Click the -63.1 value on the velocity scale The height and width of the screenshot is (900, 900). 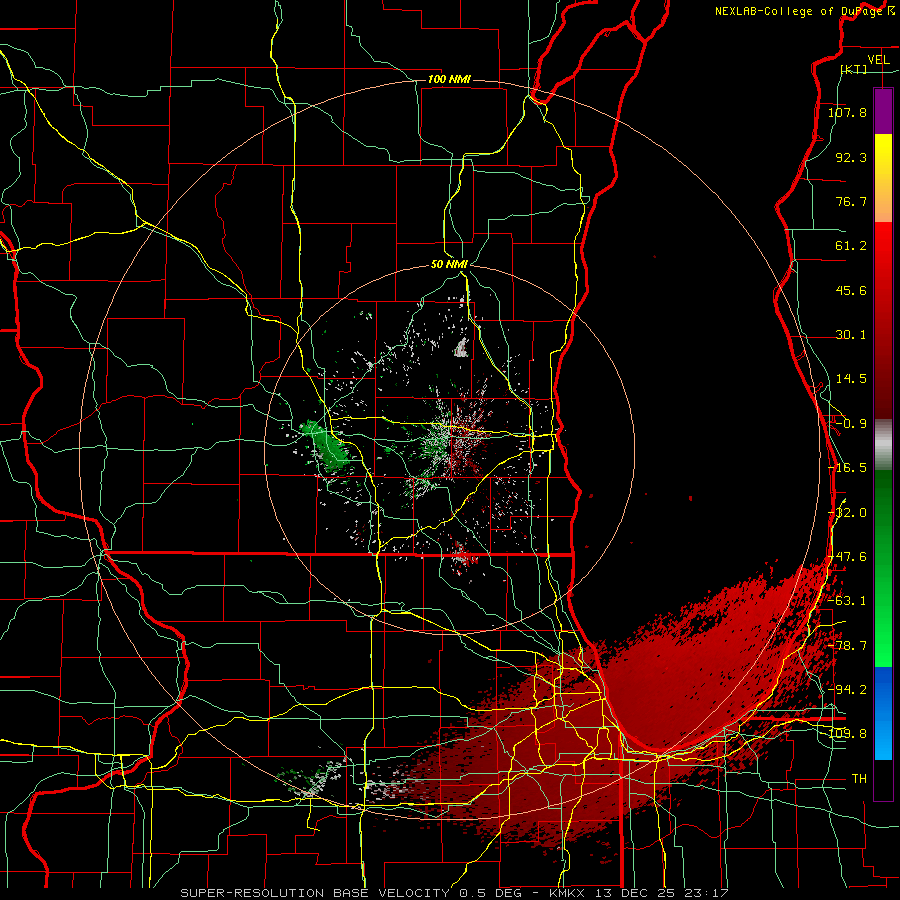[x=848, y=601]
